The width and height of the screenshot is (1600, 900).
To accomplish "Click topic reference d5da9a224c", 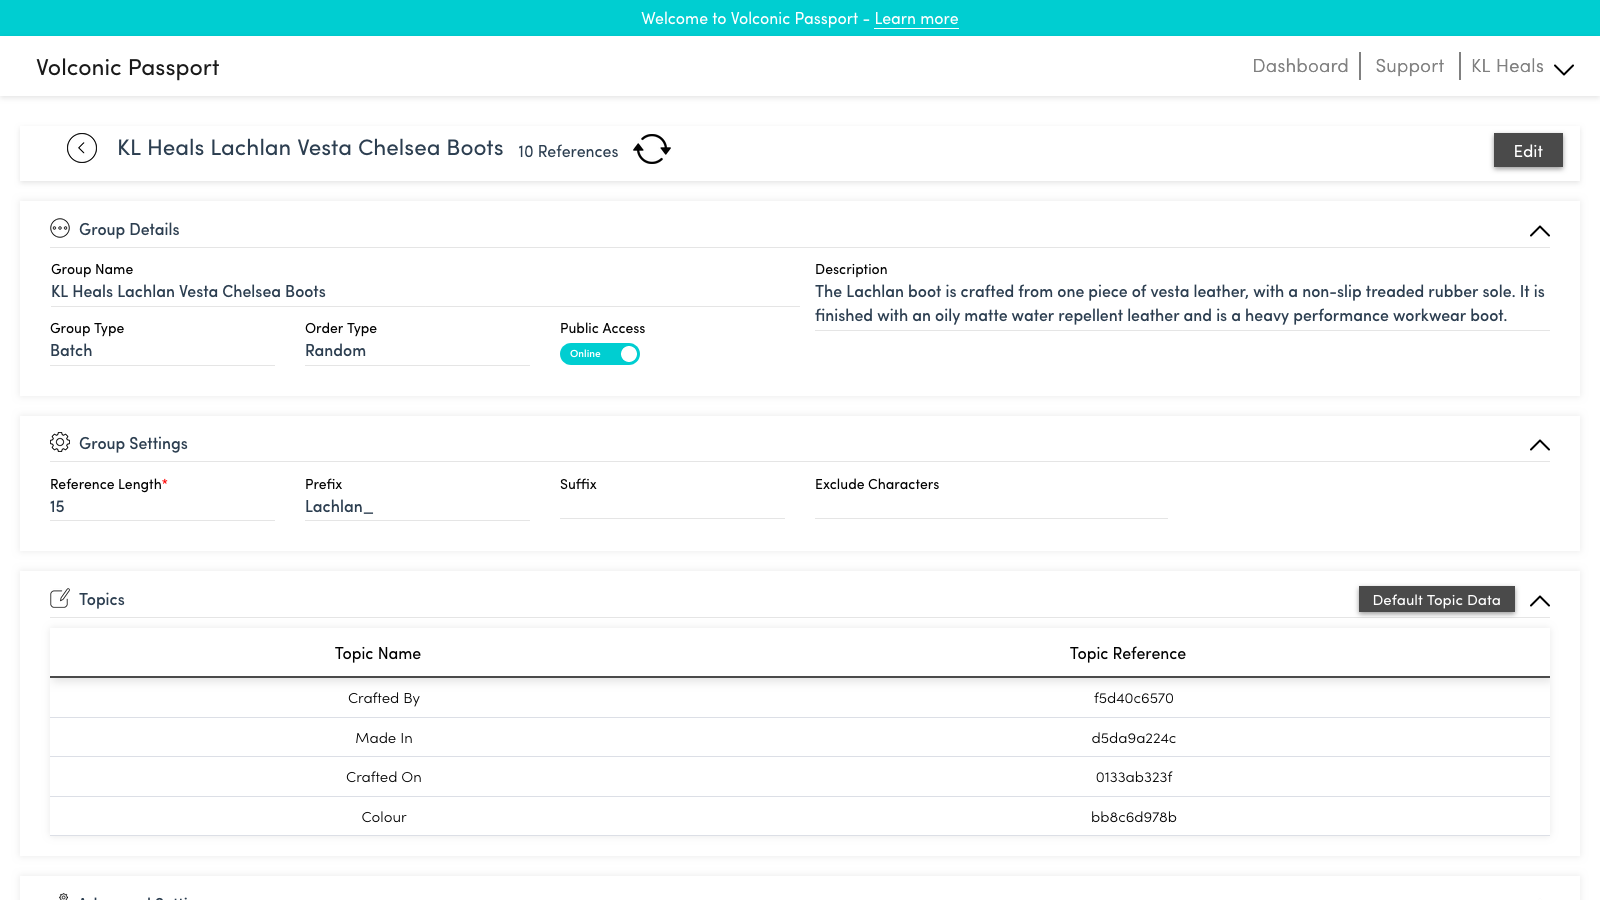I will coord(1133,738).
